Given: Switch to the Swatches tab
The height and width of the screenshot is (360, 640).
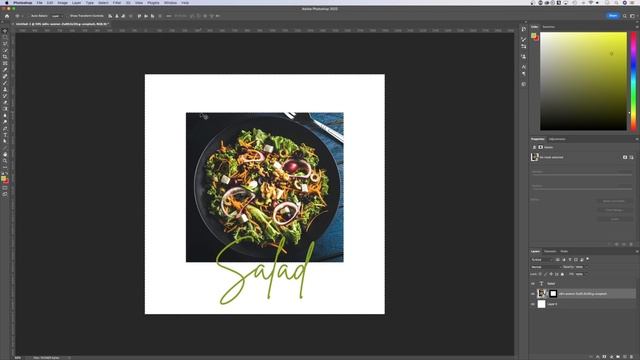Looking at the screenshot, I should pos(549,27).
